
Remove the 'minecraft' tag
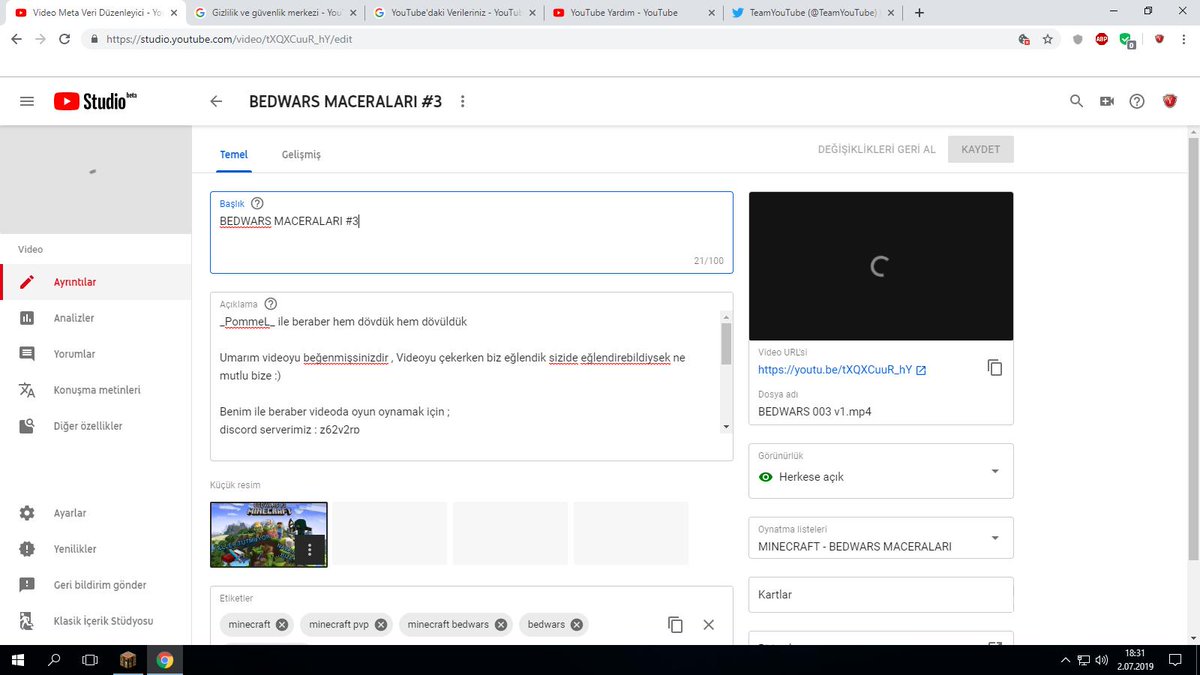(282, 624)
